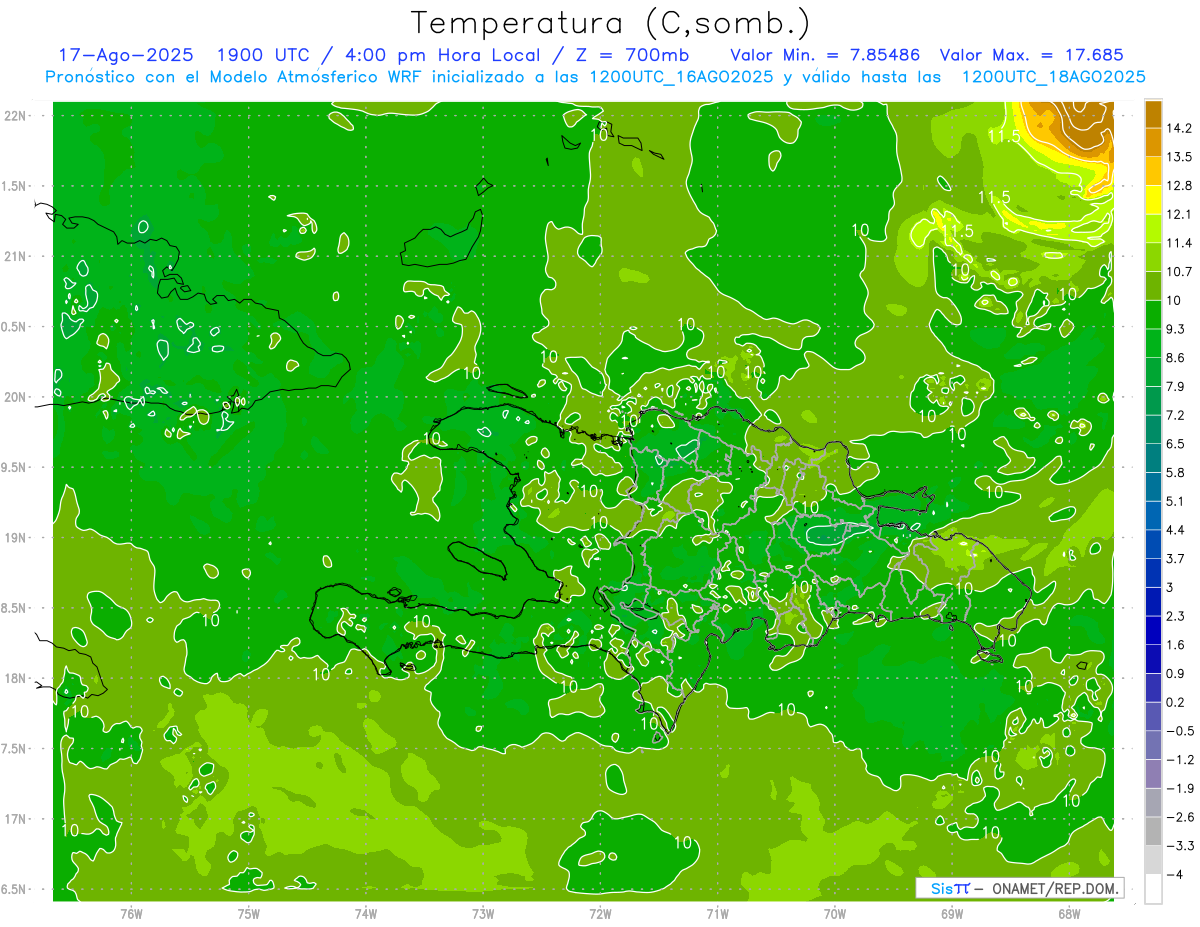The image size is (1200, 927).
Task: Click the '14.2' legend scale value
Action: [1178, 128]
